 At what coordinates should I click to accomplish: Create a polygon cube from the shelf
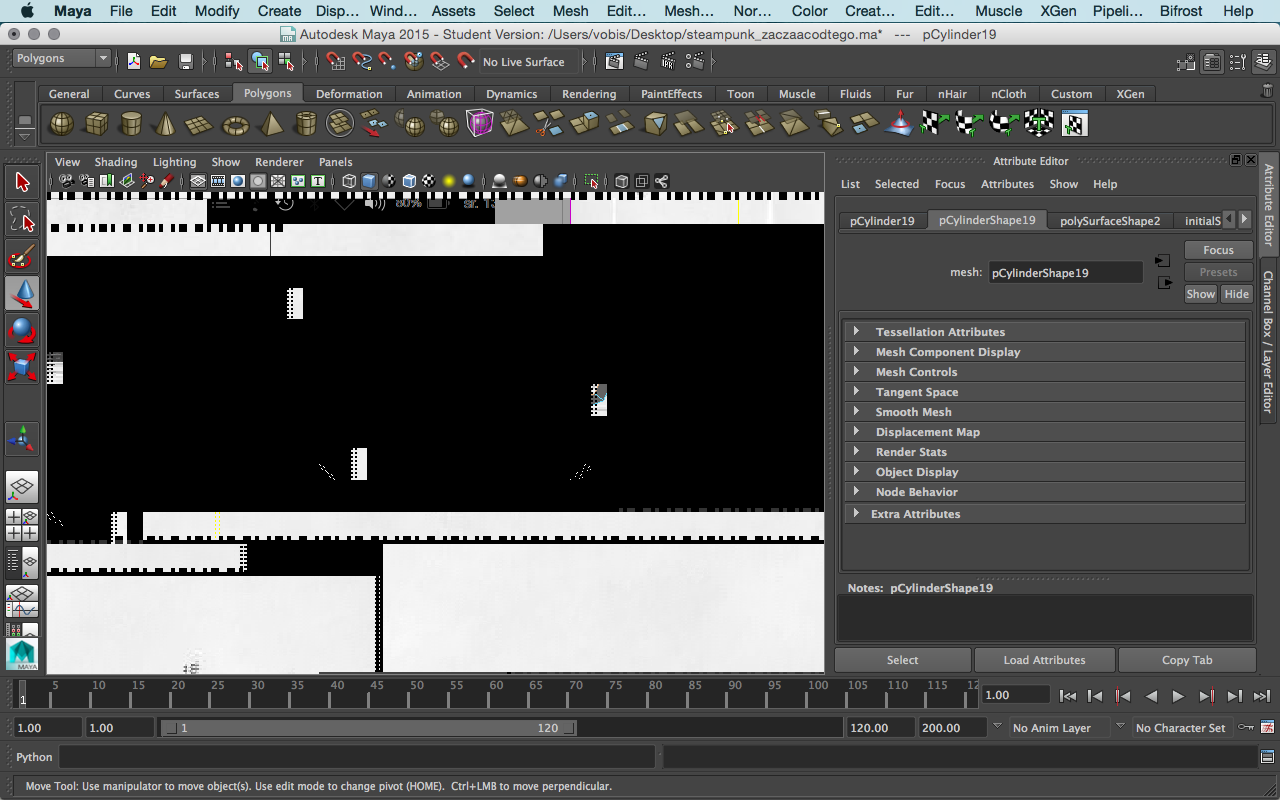click(x=96, y=124)
